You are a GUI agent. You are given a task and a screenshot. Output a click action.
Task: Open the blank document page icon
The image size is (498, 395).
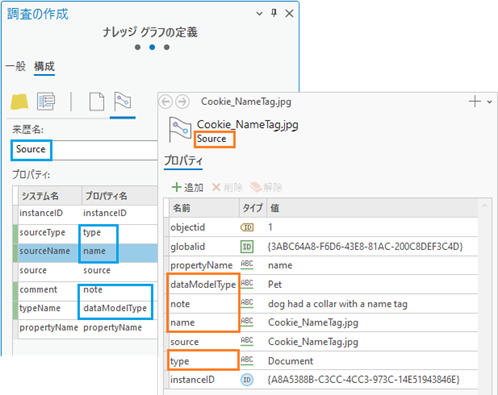97,101
